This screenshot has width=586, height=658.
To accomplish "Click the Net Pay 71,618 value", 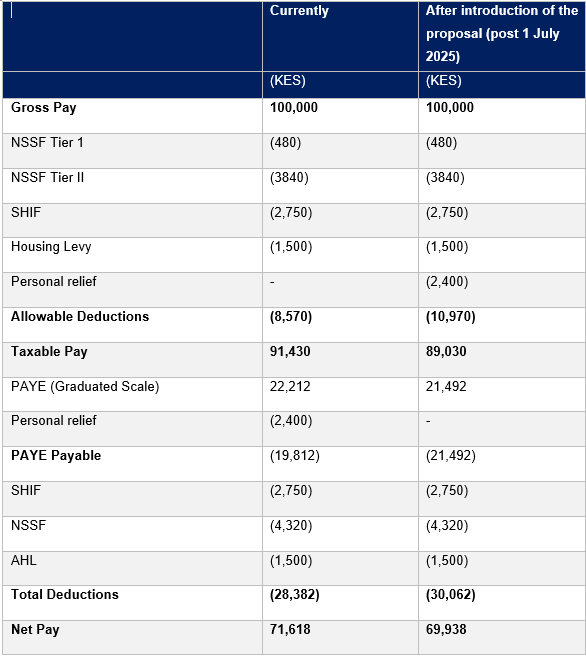I will tap(290, 629).
